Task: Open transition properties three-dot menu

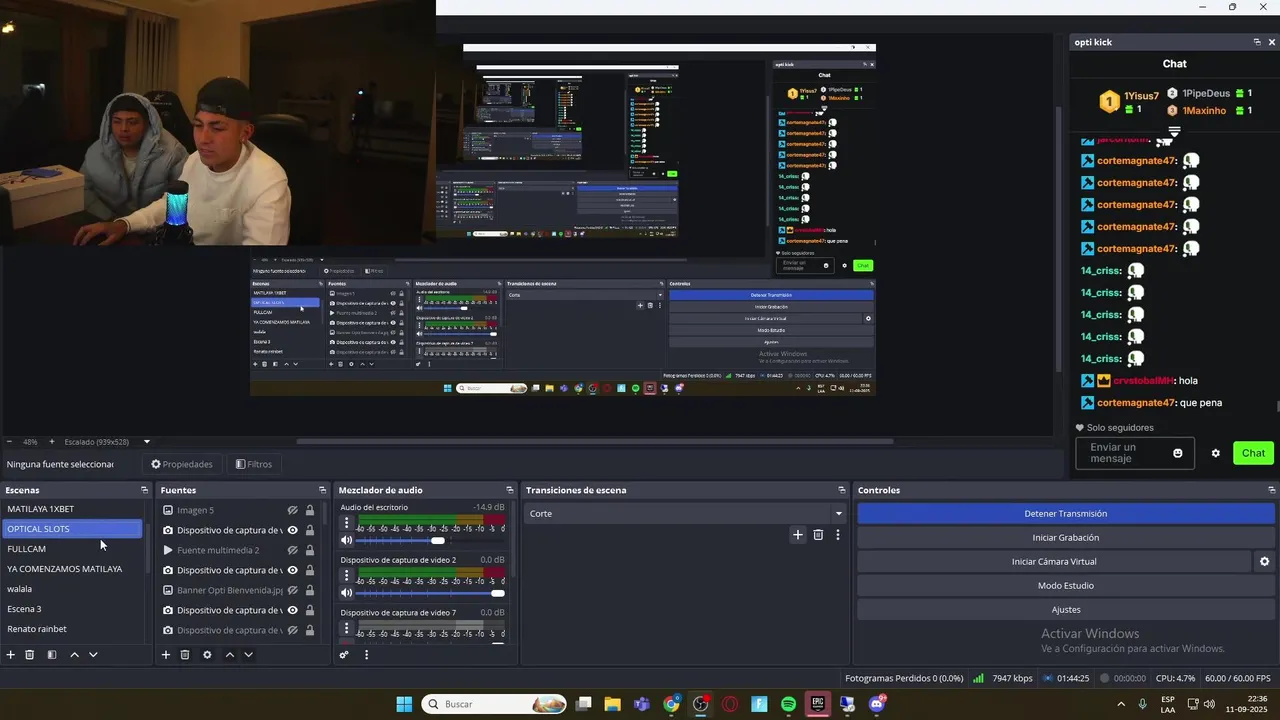Action: [838, 535]
